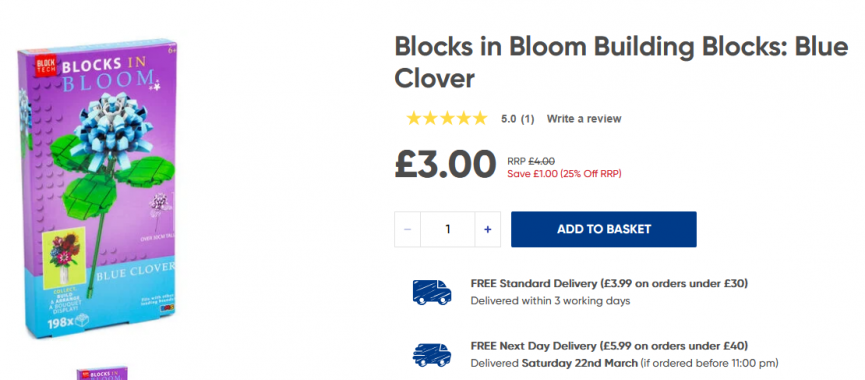Click the struck-through RRP £4.00 price
This screenshot has height=380, width=865.
point(531,162)
